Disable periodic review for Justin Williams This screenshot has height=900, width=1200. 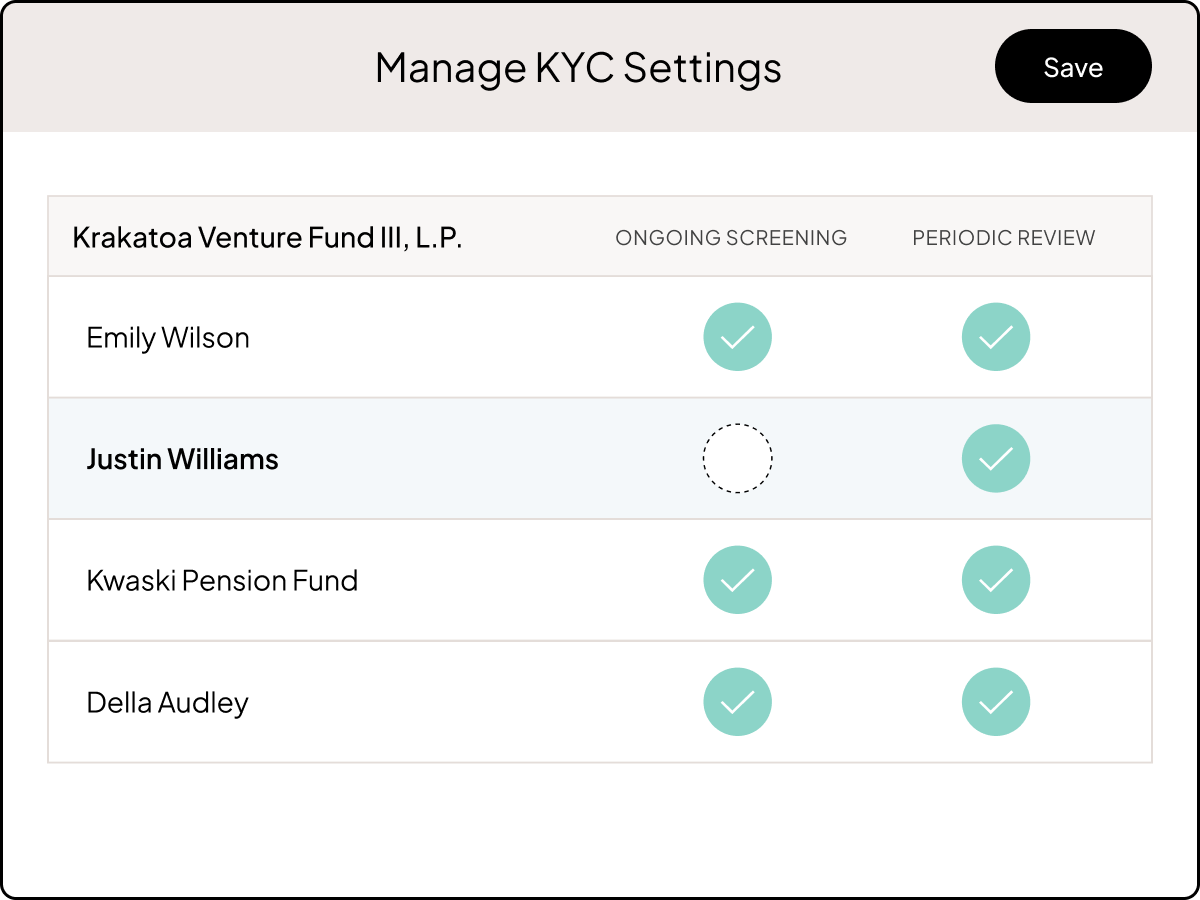click(x=996, y=458)
